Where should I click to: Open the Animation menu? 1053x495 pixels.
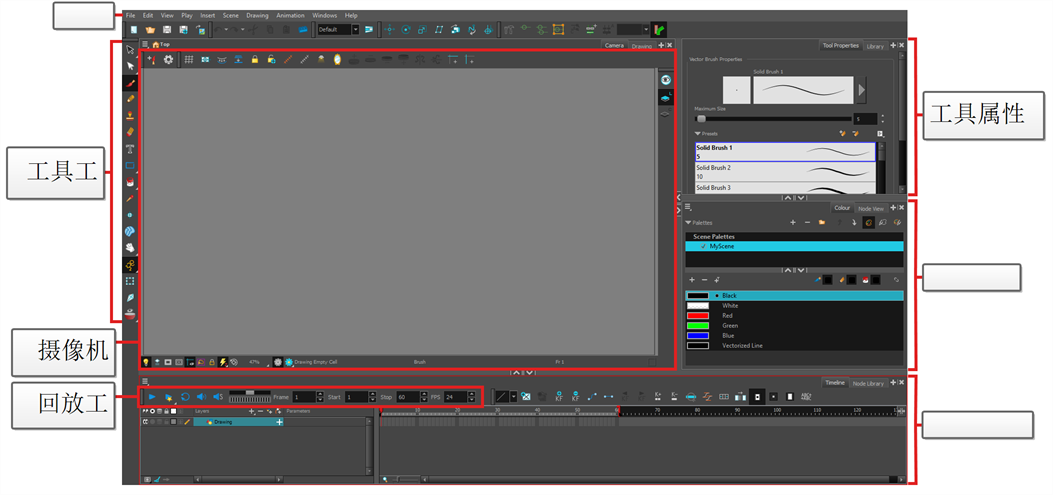(290, 16)
